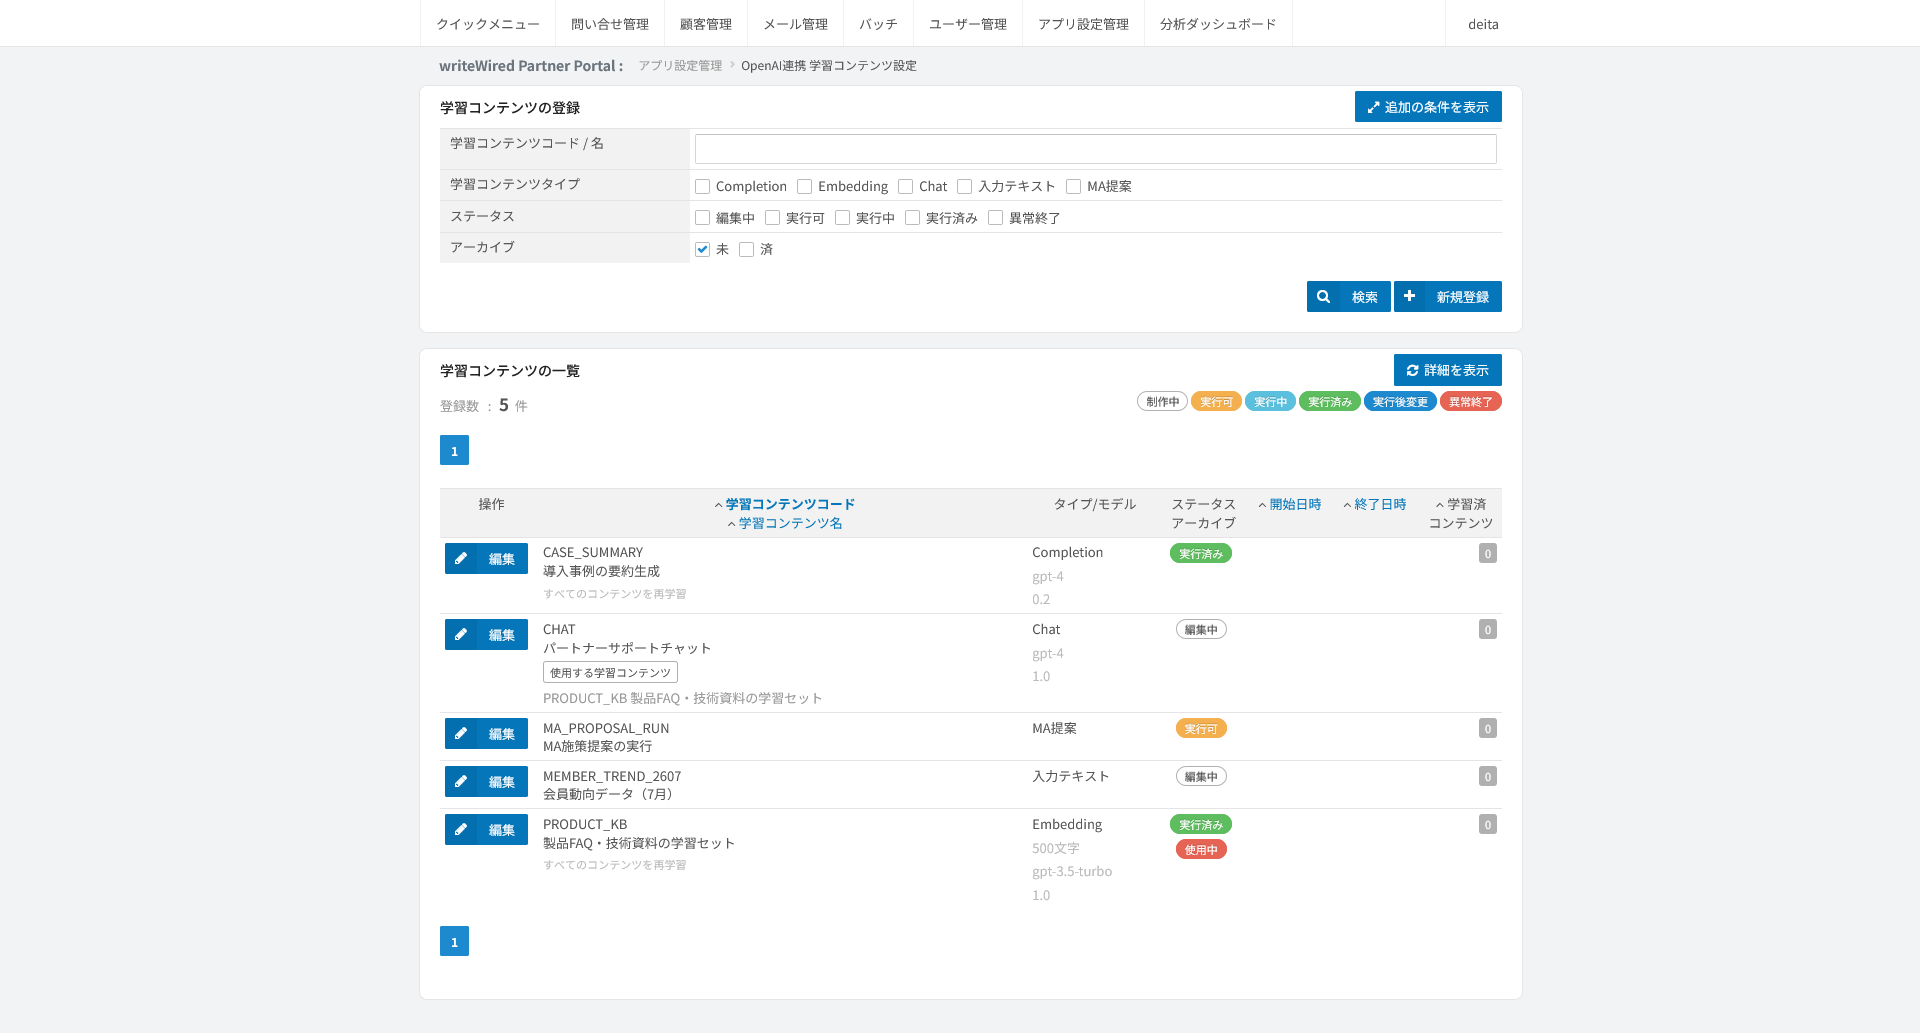Check the 実行済み status checkbox
The height and width of the screenshot is (1033, 1920).
[x=912, y=217]
